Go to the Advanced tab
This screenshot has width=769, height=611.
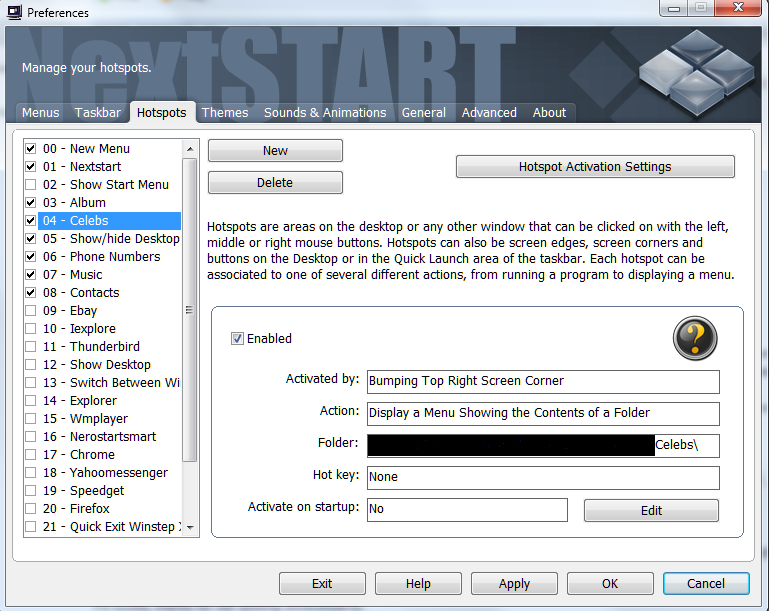click(x=489, y=113)
